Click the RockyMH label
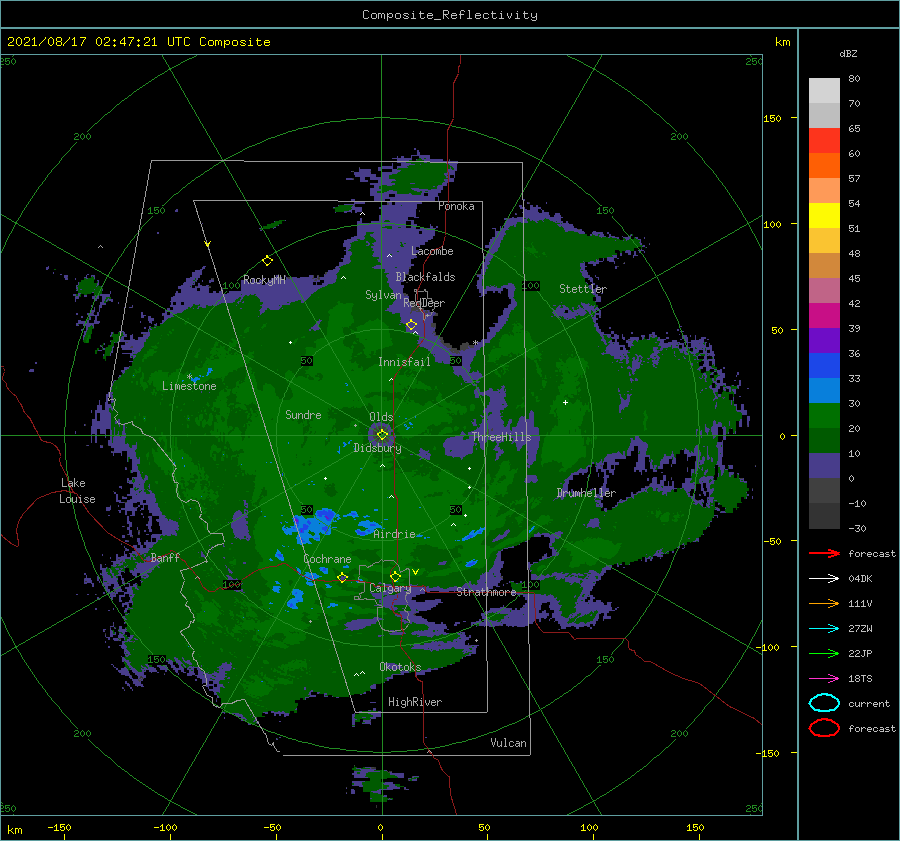 pos(264,280)
